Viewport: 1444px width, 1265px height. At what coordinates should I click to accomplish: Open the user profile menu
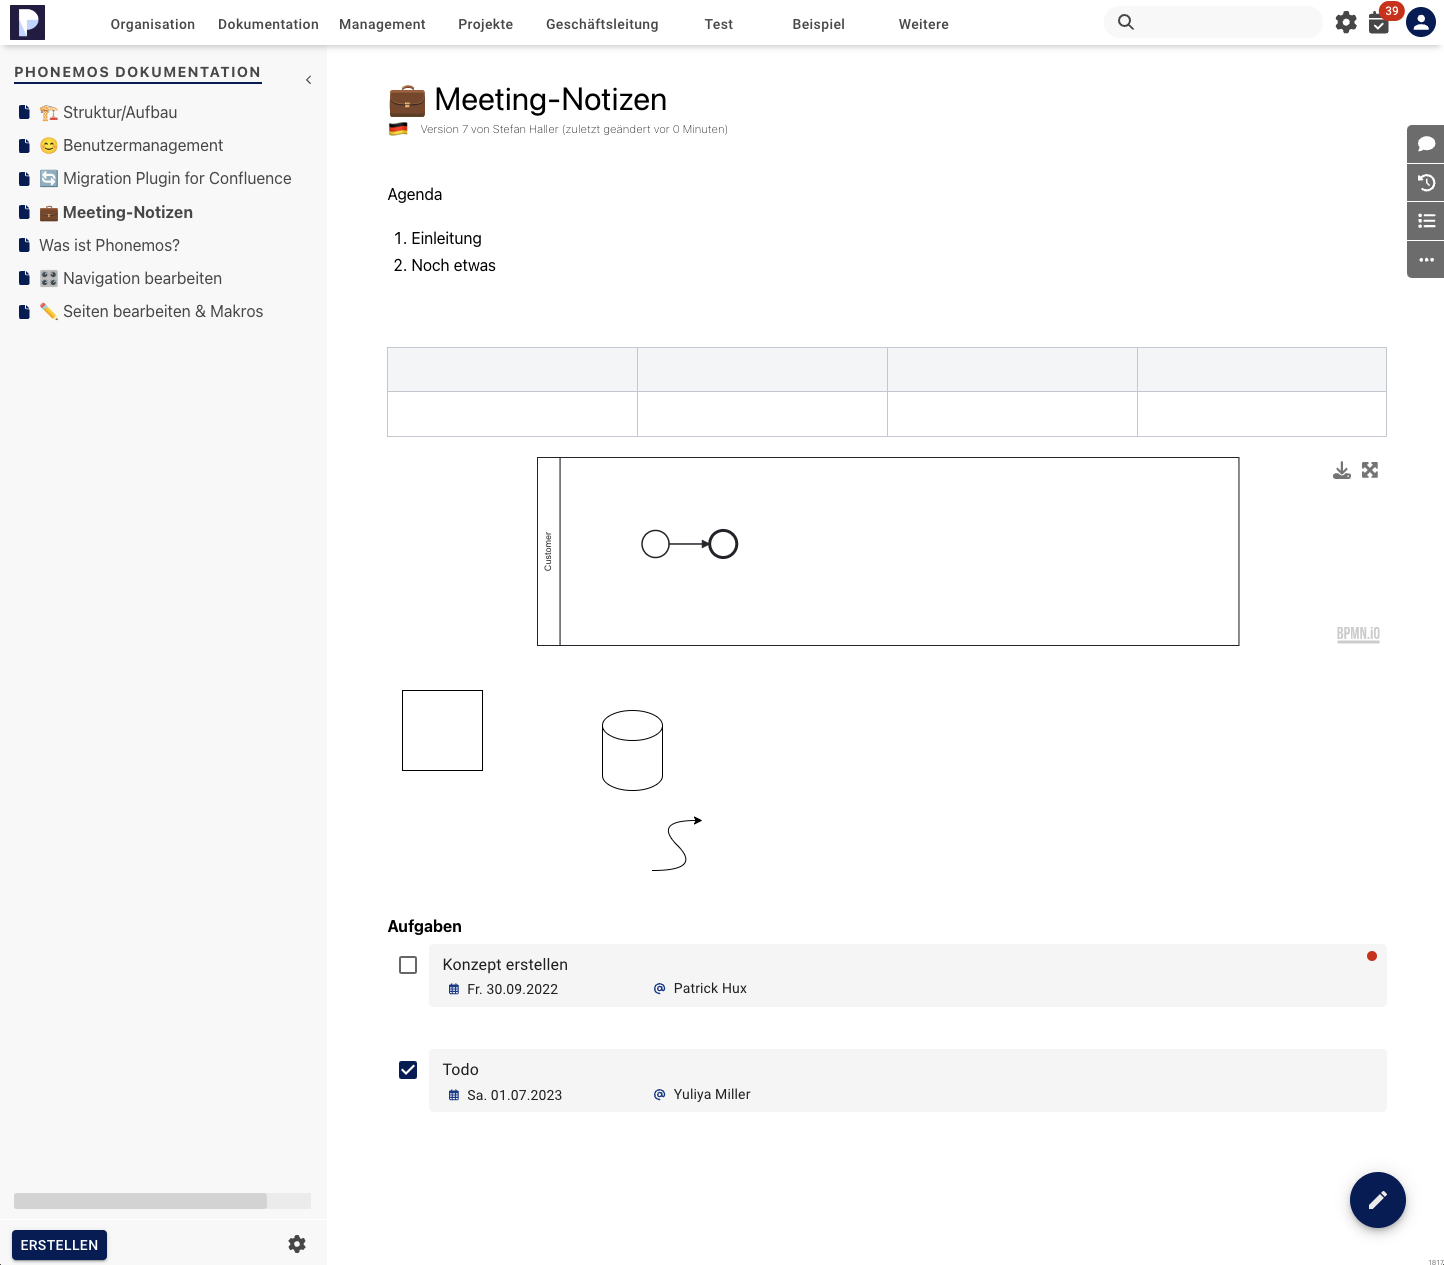click(1420, 22)
